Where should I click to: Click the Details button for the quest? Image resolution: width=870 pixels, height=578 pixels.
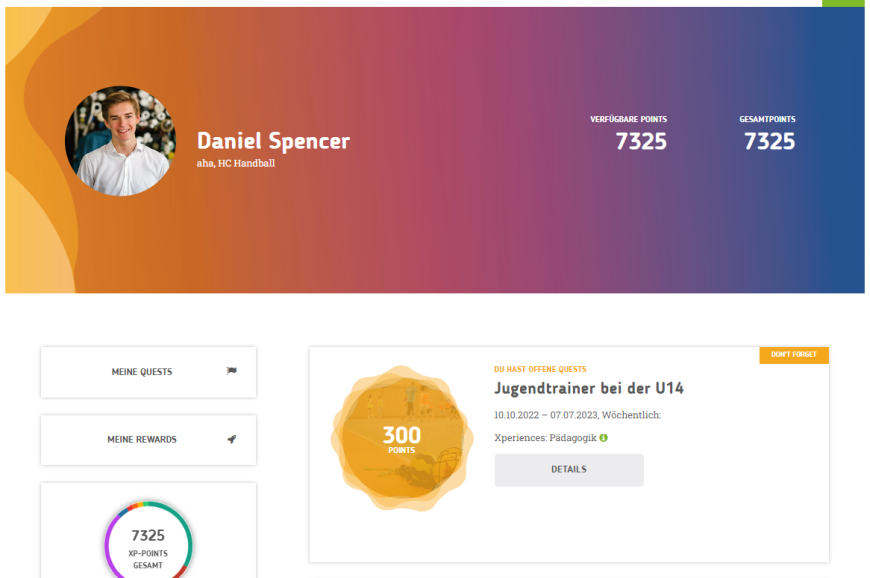(569, 469)
